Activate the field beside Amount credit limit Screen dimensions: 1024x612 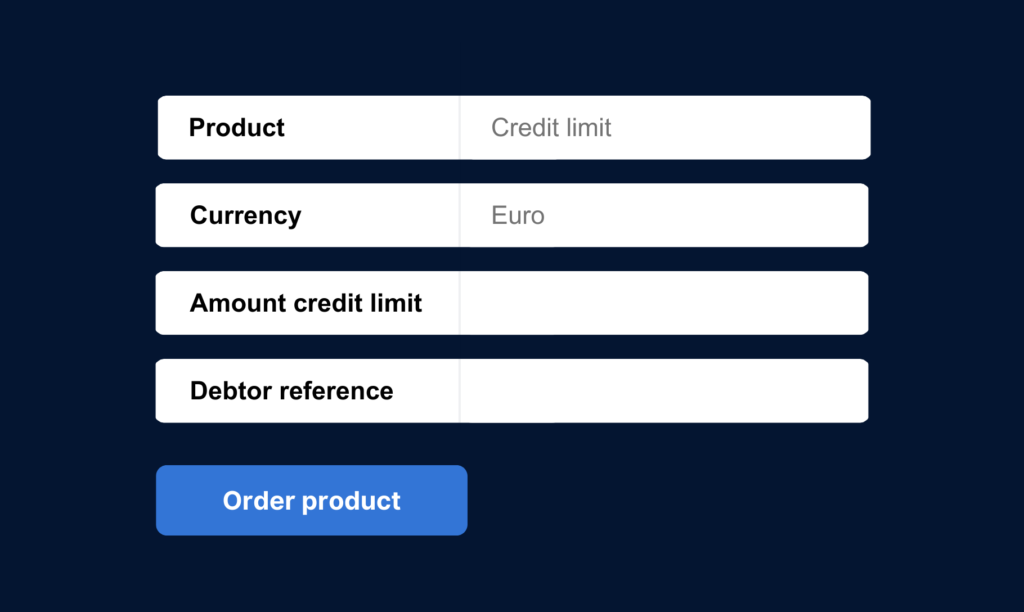click(664, 303)
